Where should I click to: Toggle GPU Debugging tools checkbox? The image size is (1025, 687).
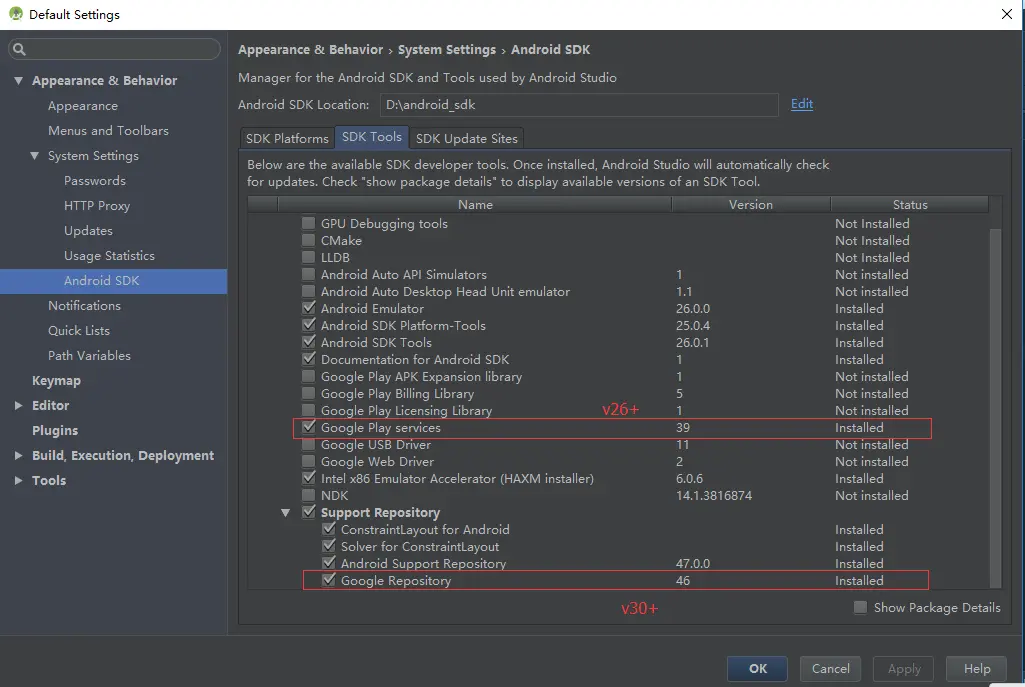(309, 224)
